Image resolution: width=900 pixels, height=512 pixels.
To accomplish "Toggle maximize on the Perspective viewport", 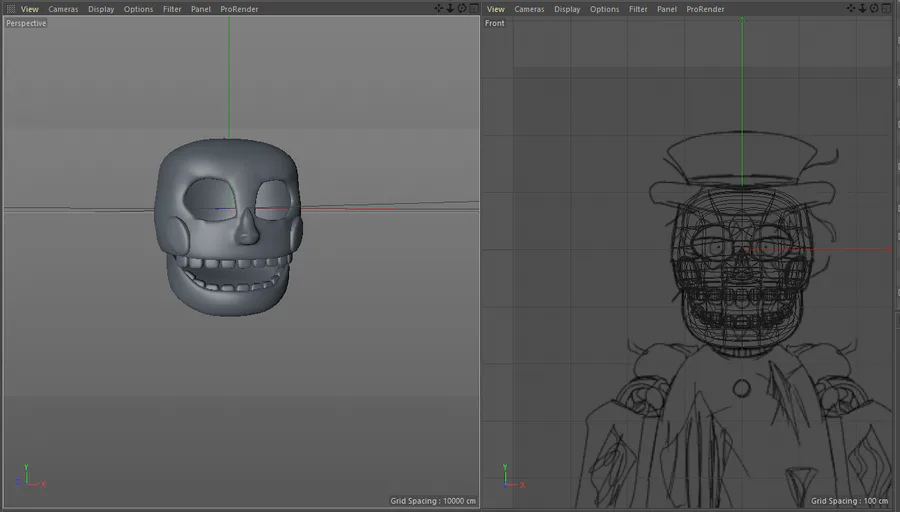I will tap(474, 9).
